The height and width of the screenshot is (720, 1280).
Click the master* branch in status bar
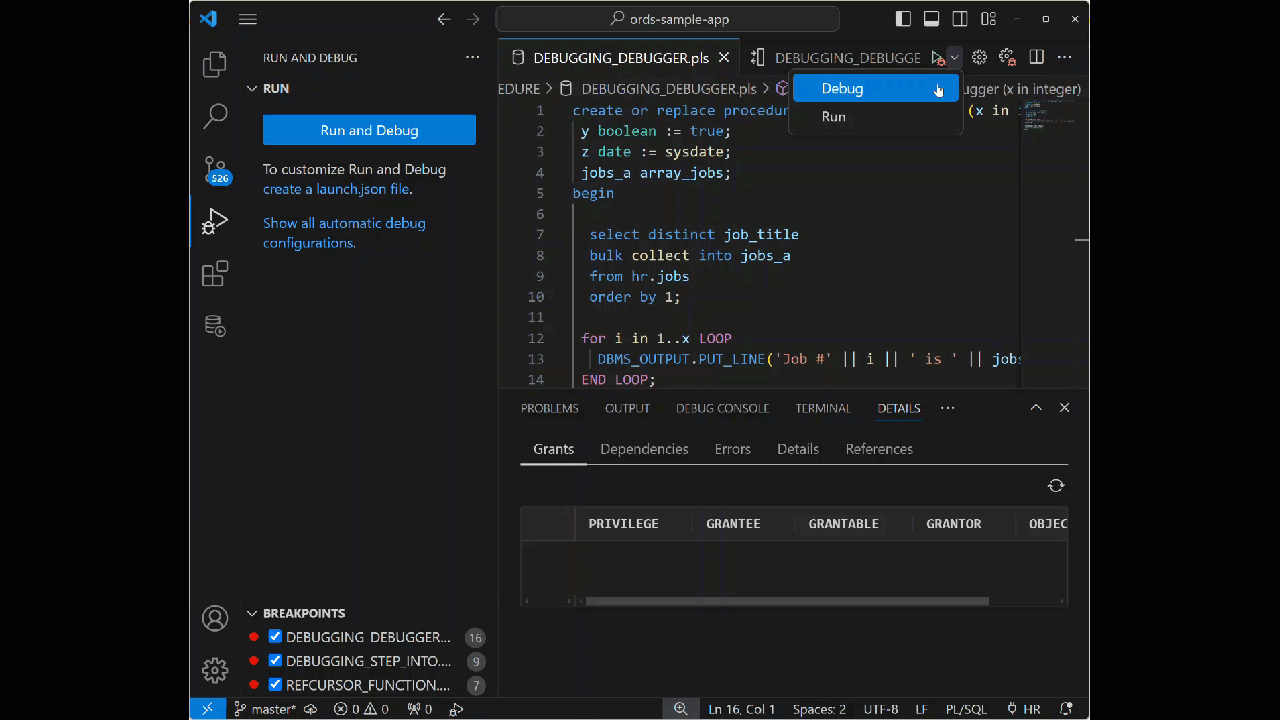click(266, 709)
